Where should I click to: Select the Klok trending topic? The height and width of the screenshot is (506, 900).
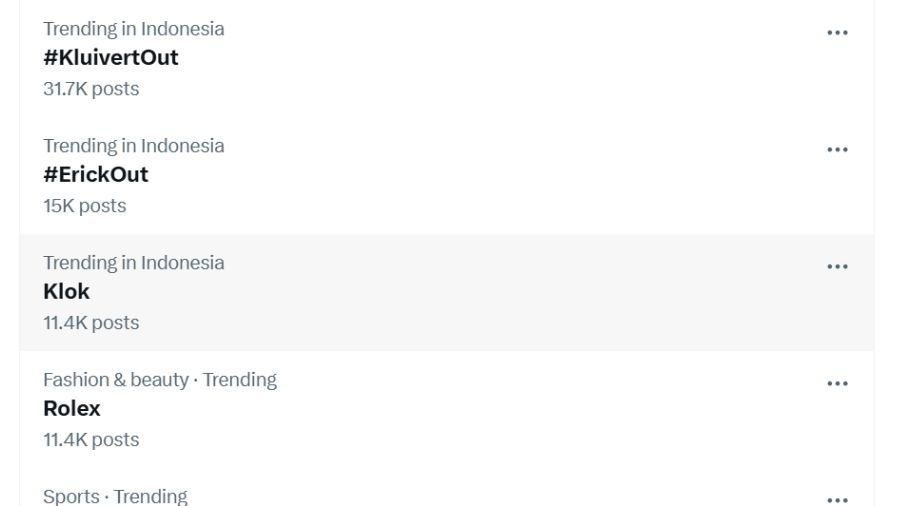[x=67, y=292]
